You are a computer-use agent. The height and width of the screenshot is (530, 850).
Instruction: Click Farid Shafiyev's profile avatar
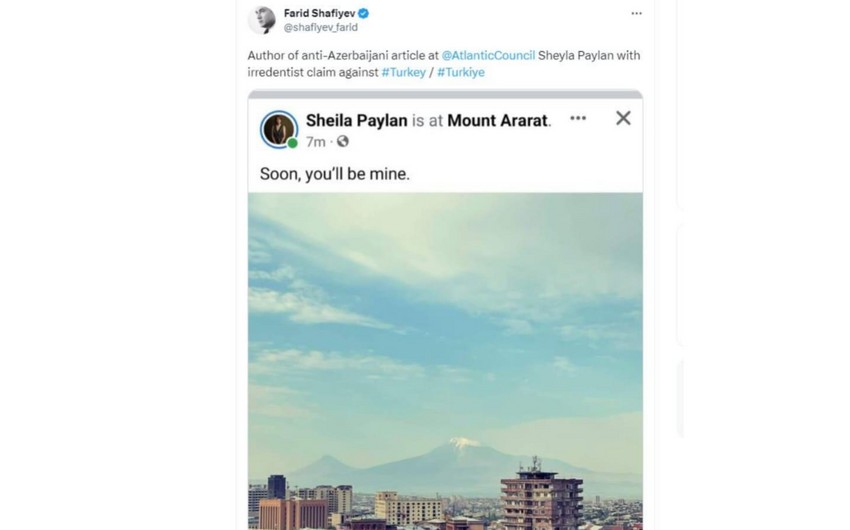[262, 19]
